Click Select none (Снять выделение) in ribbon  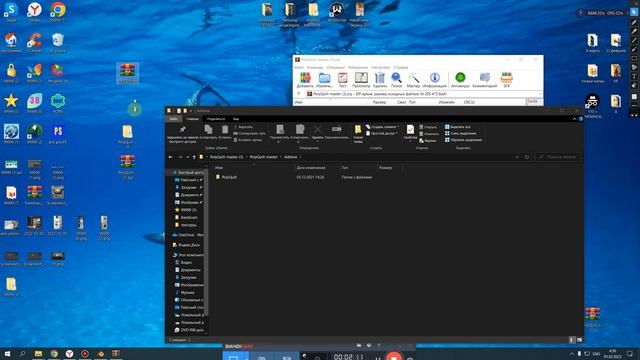460,133
